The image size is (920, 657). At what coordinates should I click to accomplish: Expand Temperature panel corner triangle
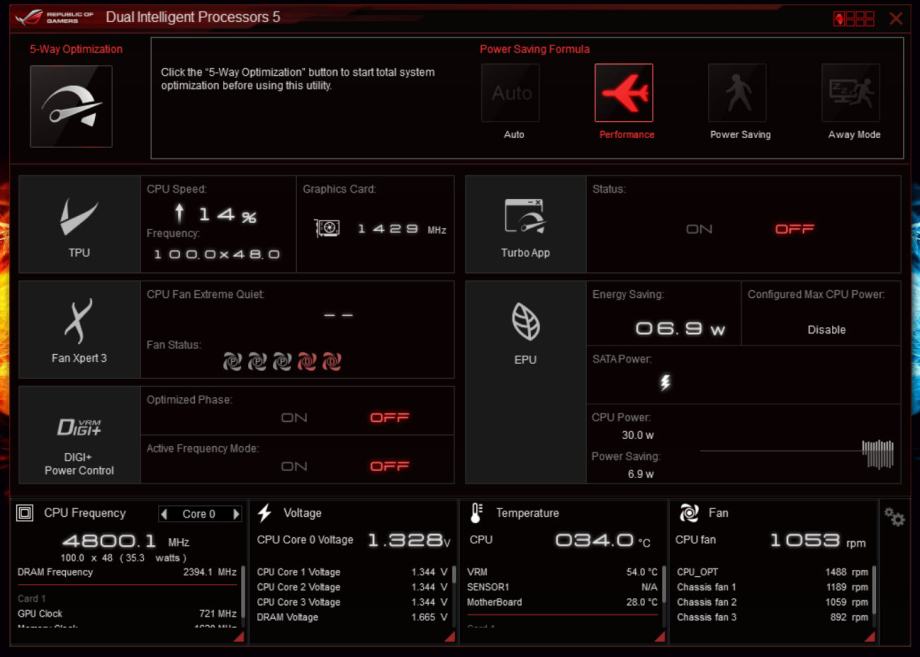click(x=660, y=637)
